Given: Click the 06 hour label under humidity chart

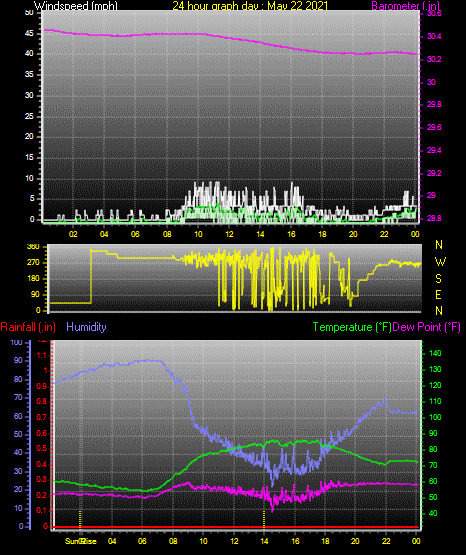Looking at the screenshot, I should click(142, 541).
